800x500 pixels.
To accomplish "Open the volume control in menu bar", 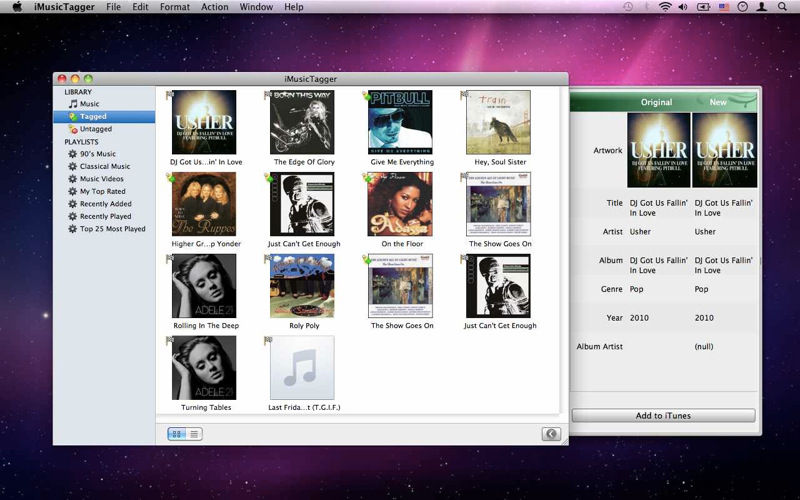I will [x=683, y=7].
